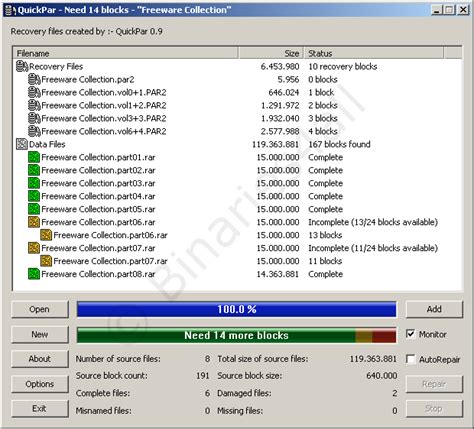Viewport: 474px width, 429px height.
Task: Click green icon of part08.rar
Action: 34,274
